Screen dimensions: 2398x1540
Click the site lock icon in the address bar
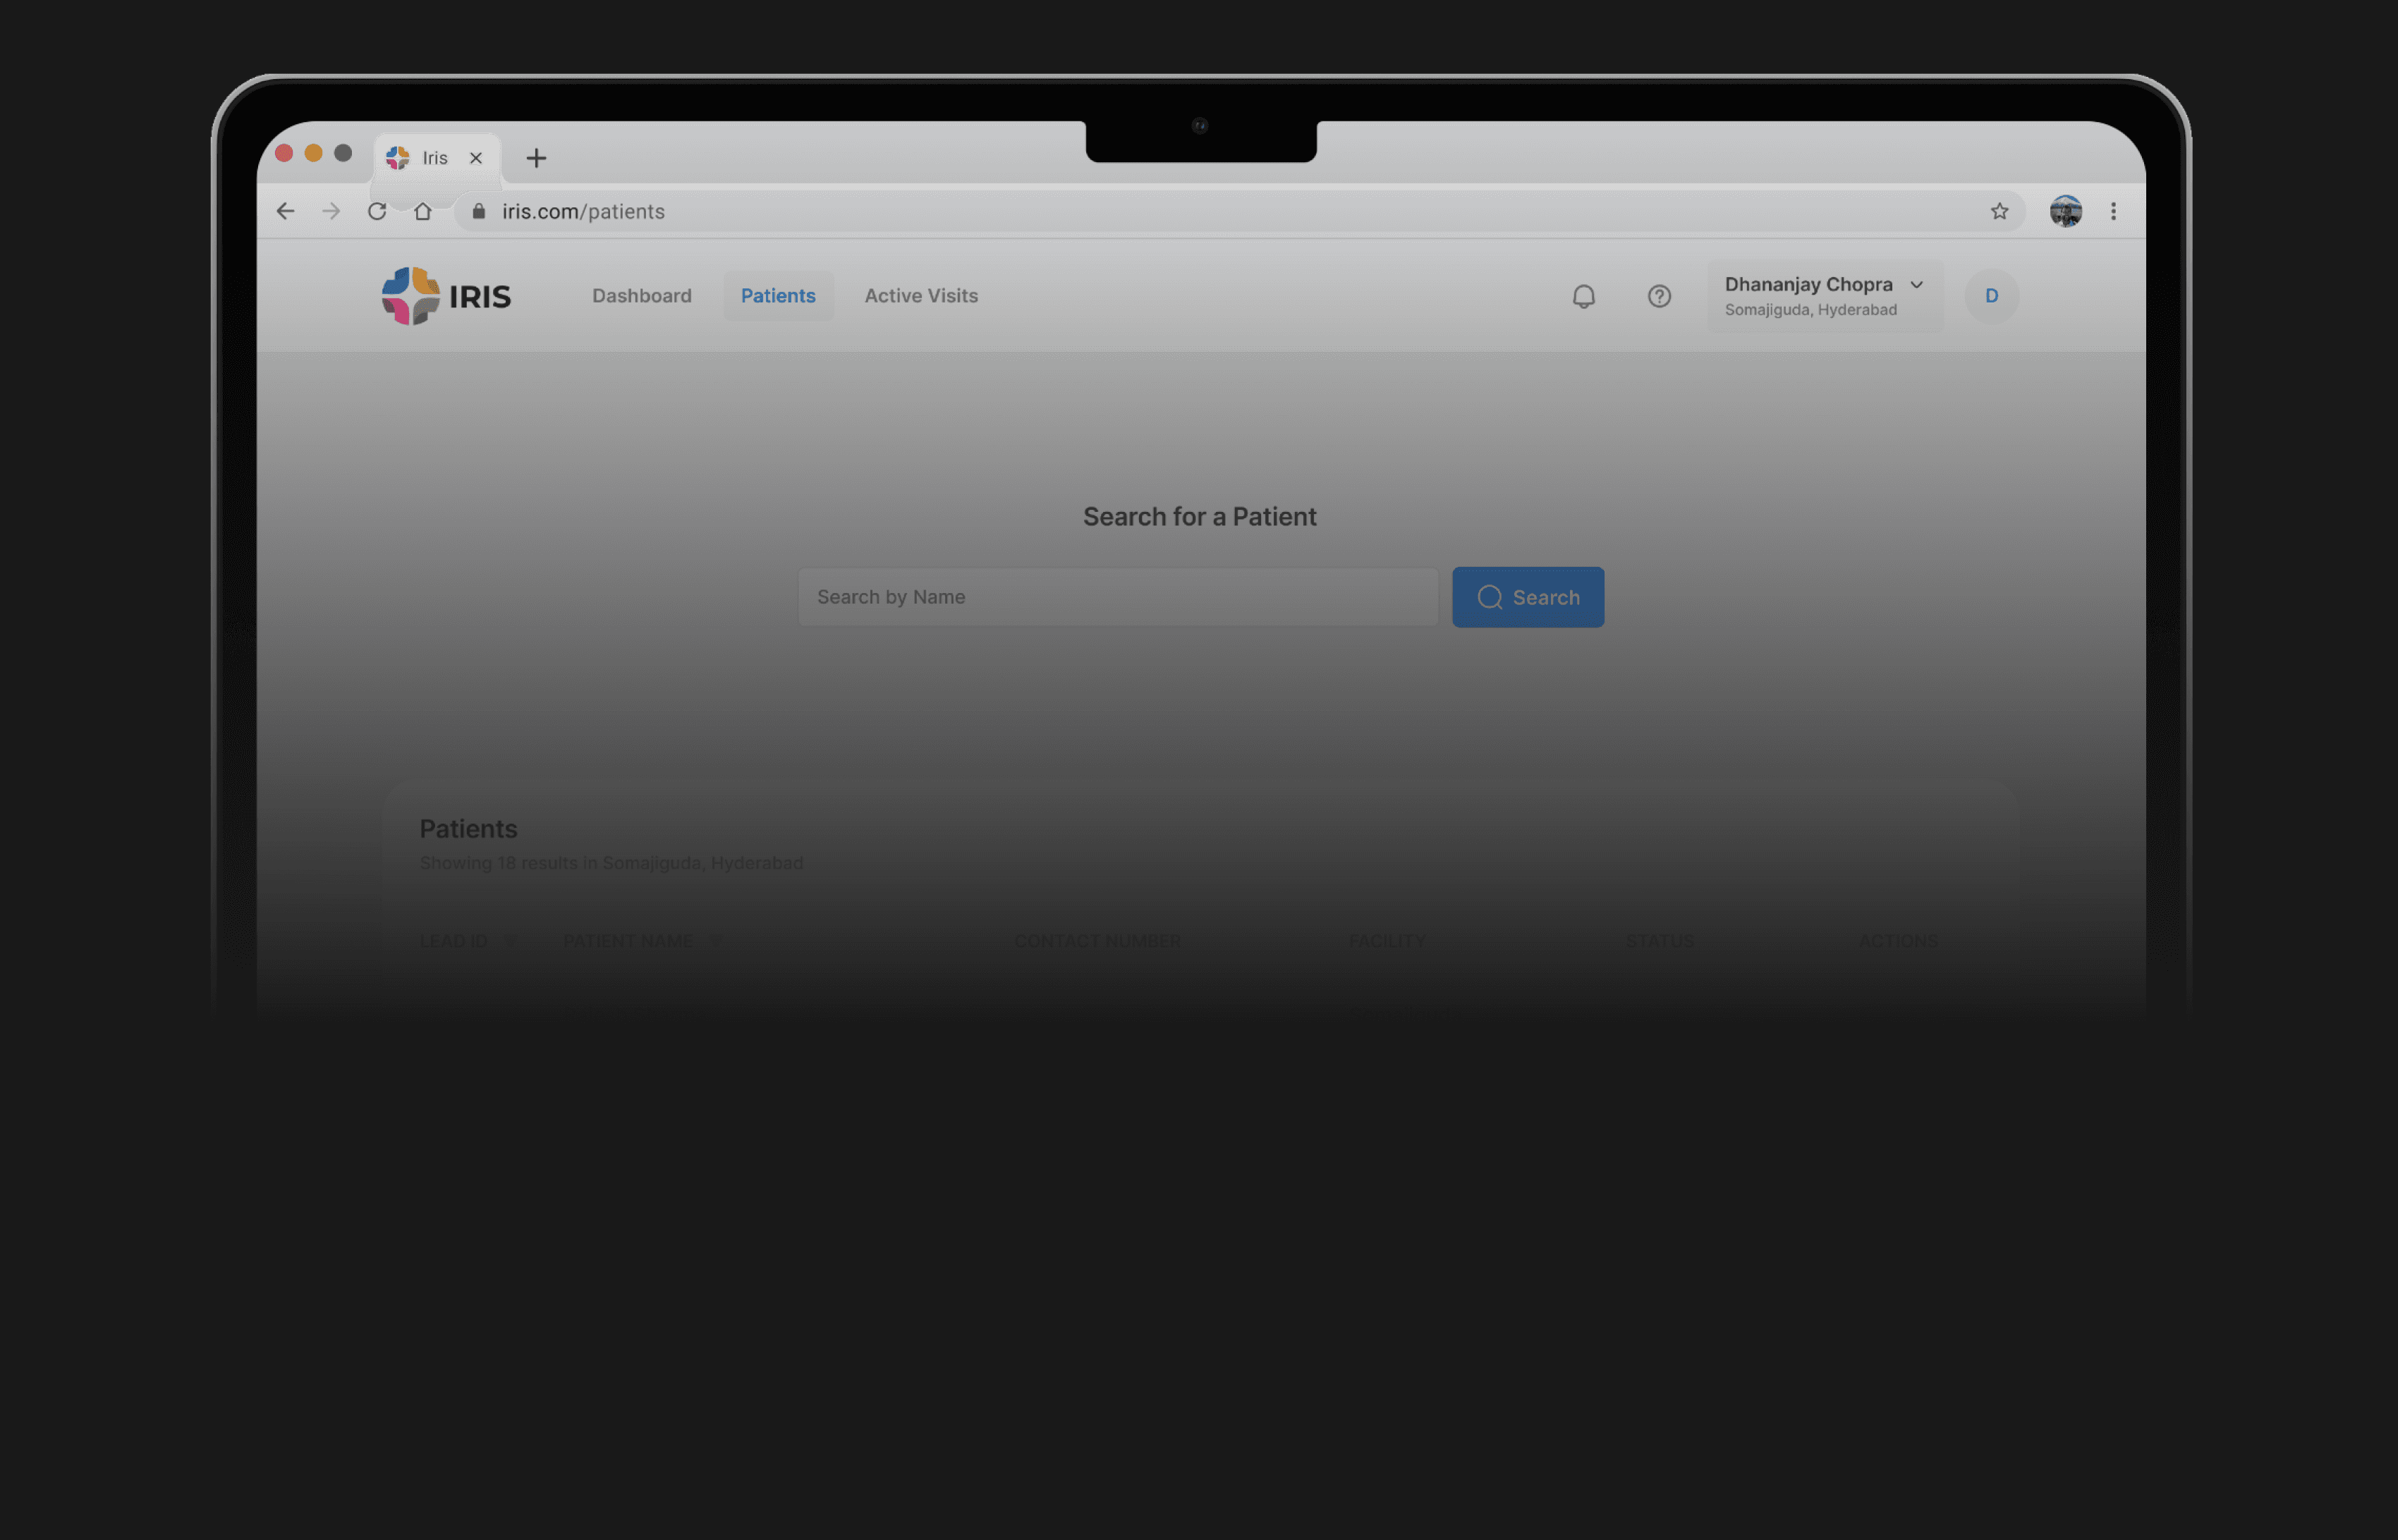pos(479,211)
